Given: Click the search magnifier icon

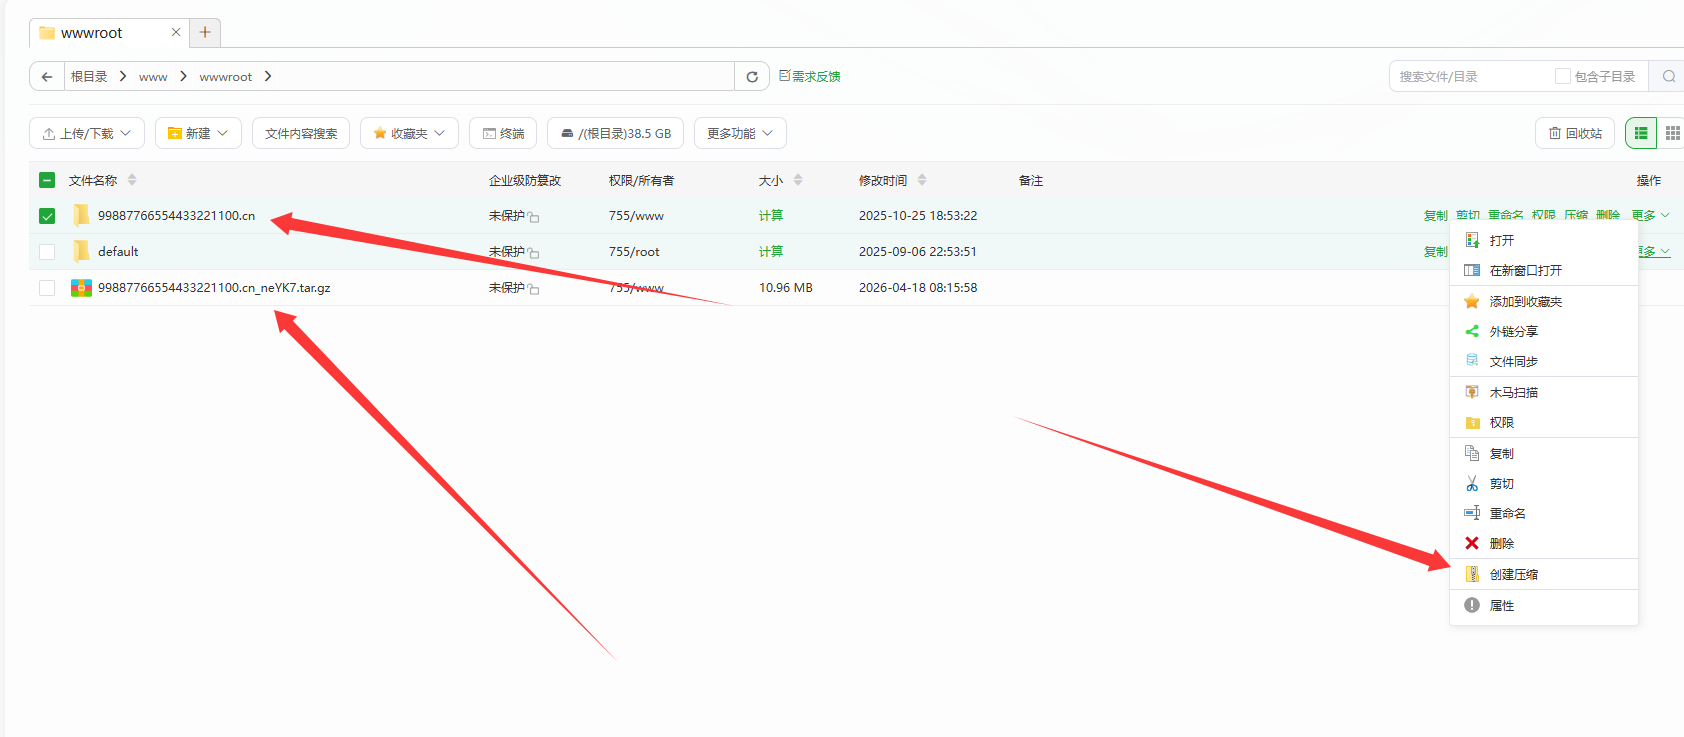Looking at the screenshot, I should click(x=1668, y=77).
